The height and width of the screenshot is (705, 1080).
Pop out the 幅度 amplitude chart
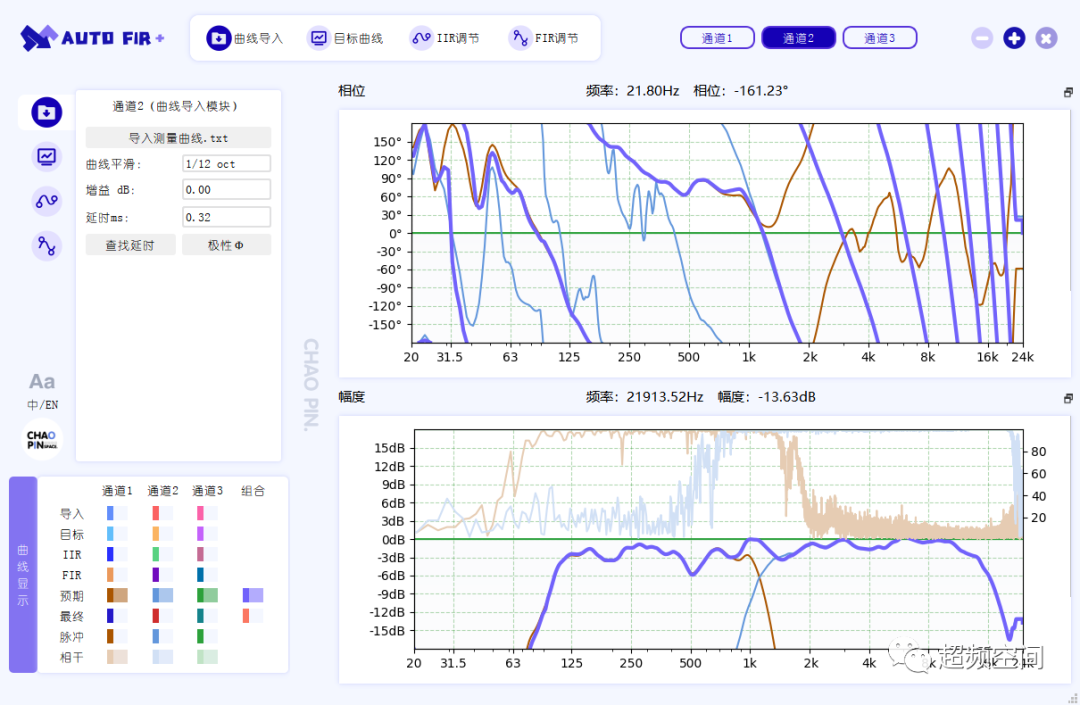point(1068,398)
